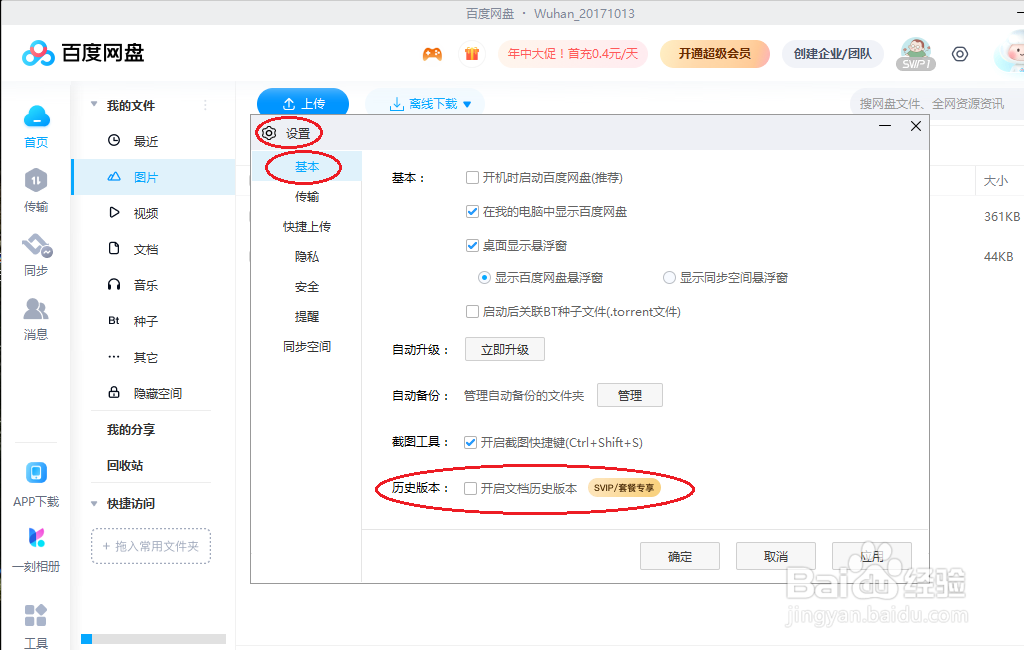The width and height of the screenshot is (1024, 650).
Task: Select 隐藏空间 in file tree
Action: 153,393
